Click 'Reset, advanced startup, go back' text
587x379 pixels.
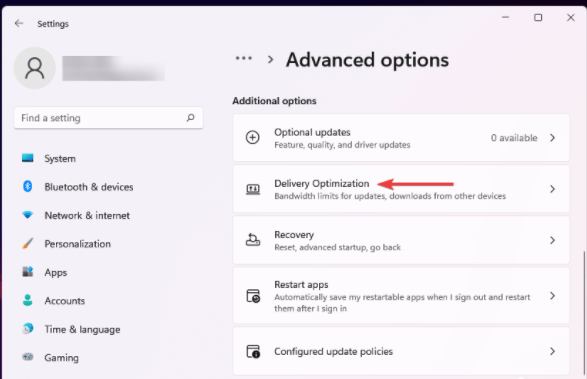337,247
